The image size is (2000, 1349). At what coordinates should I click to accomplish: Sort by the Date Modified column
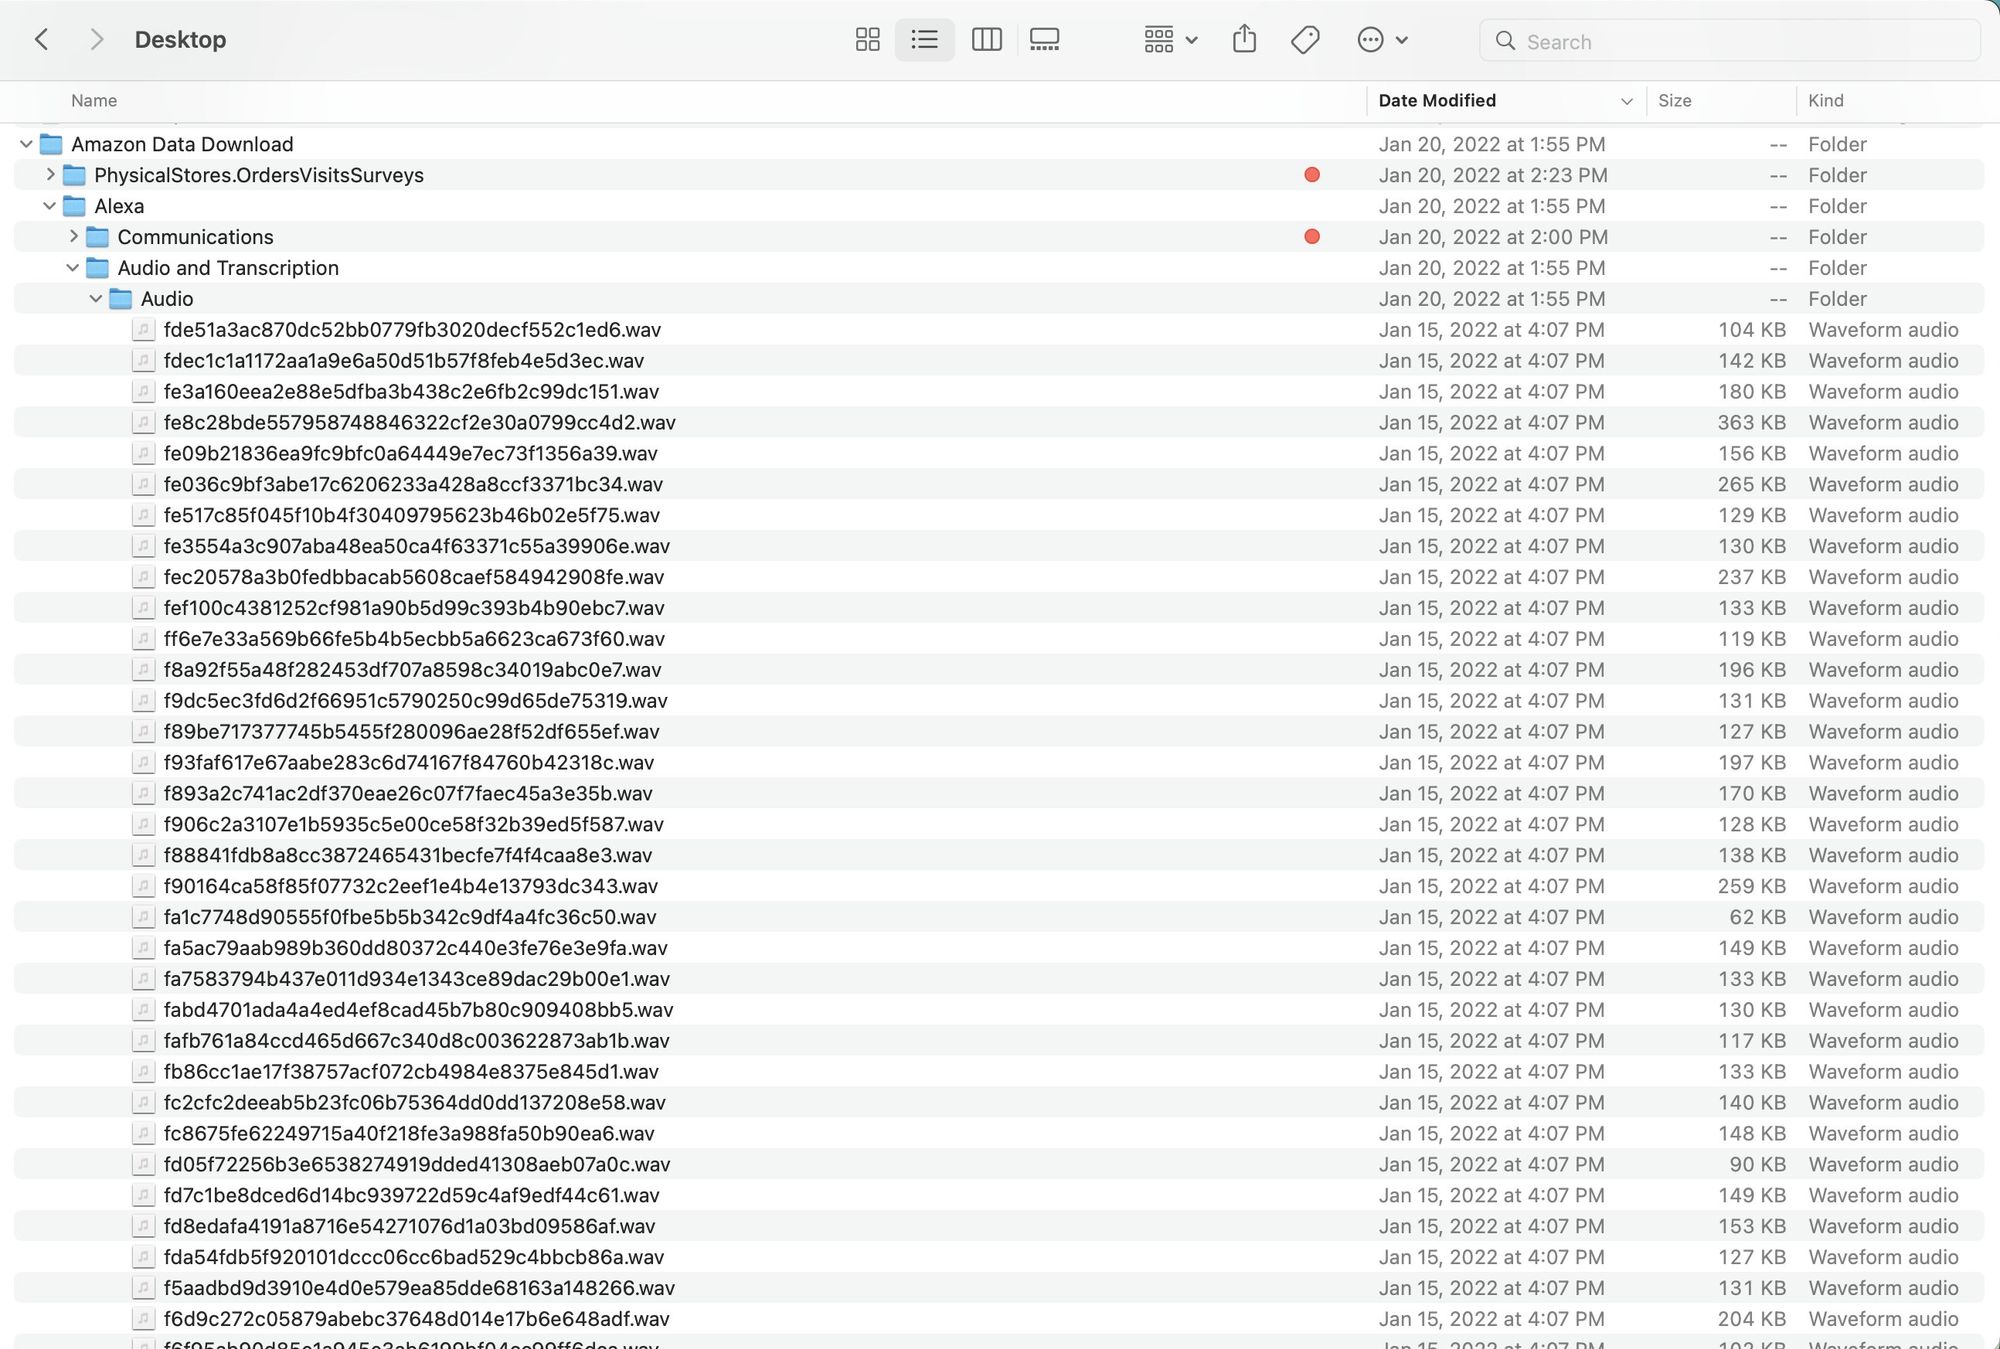click(1437, 101)
